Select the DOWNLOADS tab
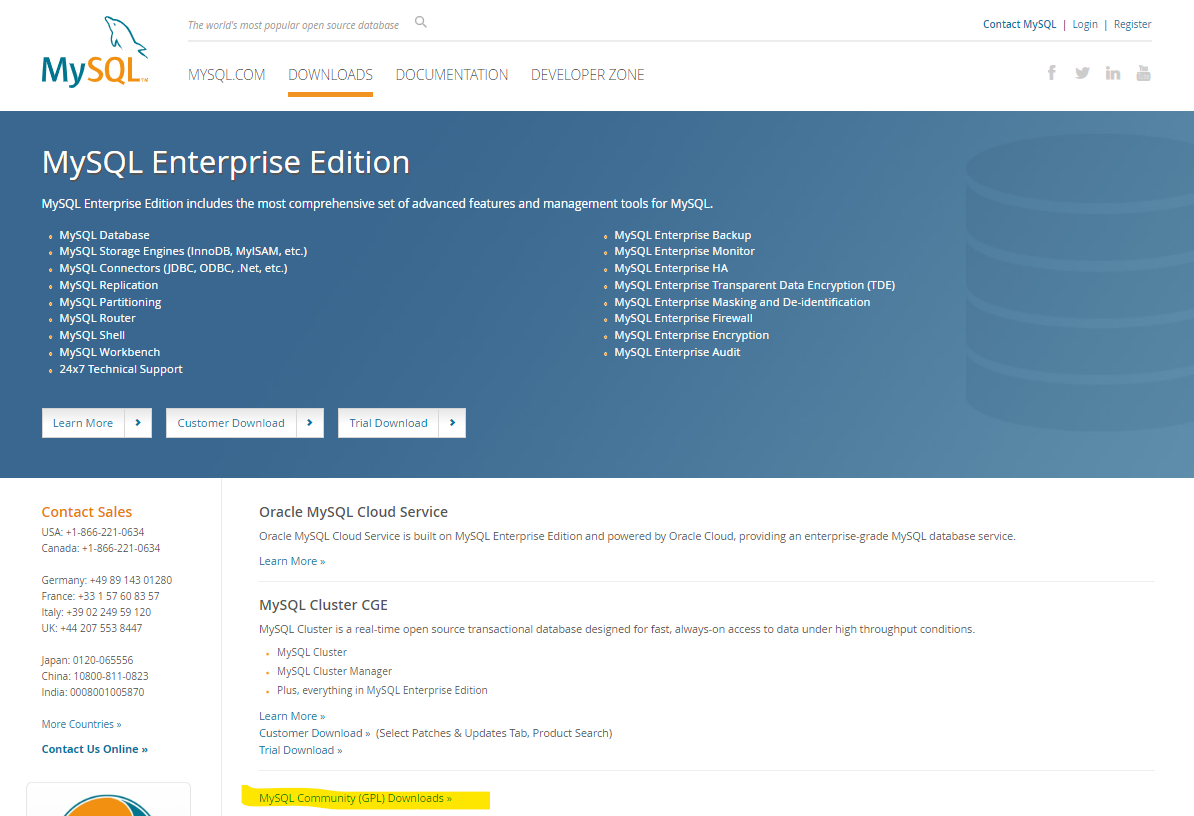The image size is (1194, 816). point(330,75)
